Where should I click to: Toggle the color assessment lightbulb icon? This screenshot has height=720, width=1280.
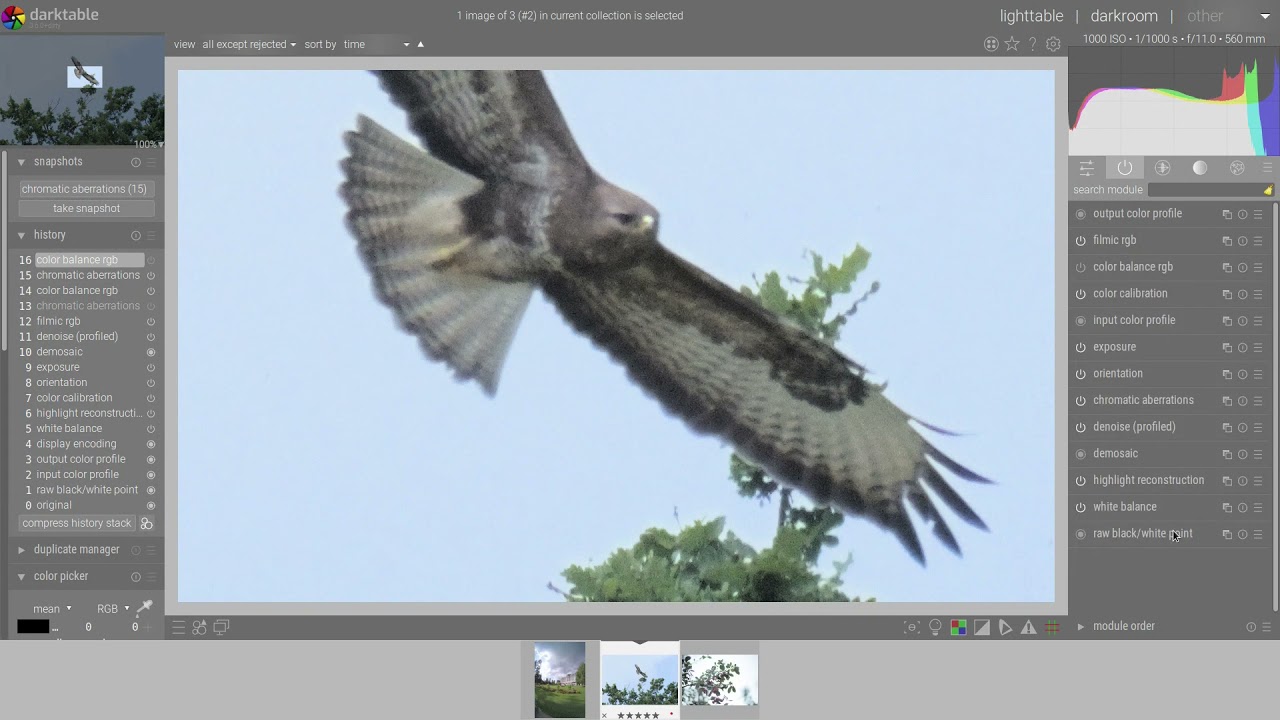pyautogui.click(x=935, y=627)
